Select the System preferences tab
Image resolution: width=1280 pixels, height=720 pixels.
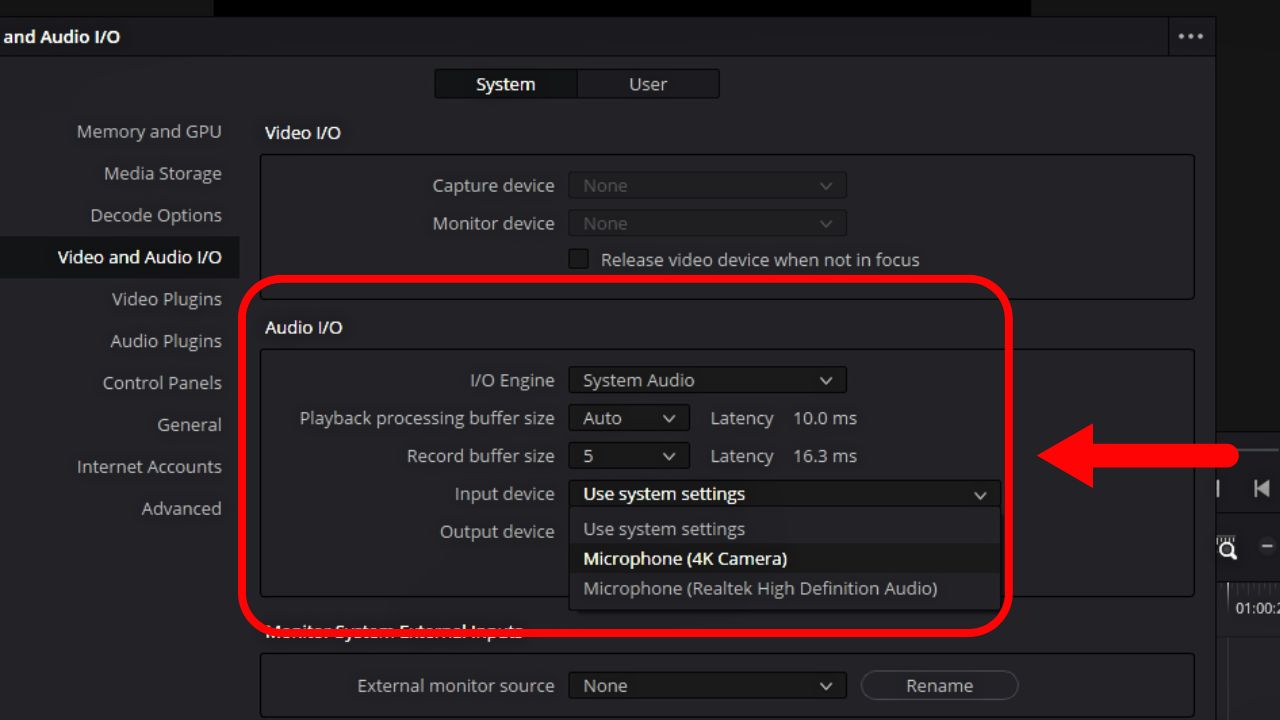[505, 84]
